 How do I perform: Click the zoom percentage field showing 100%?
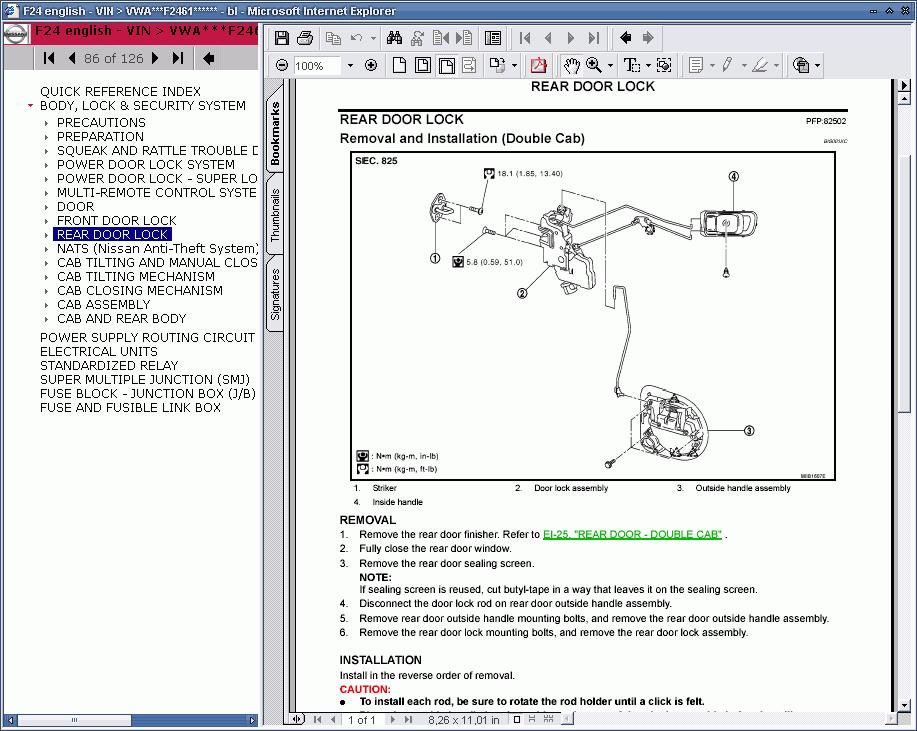(316, 65)
